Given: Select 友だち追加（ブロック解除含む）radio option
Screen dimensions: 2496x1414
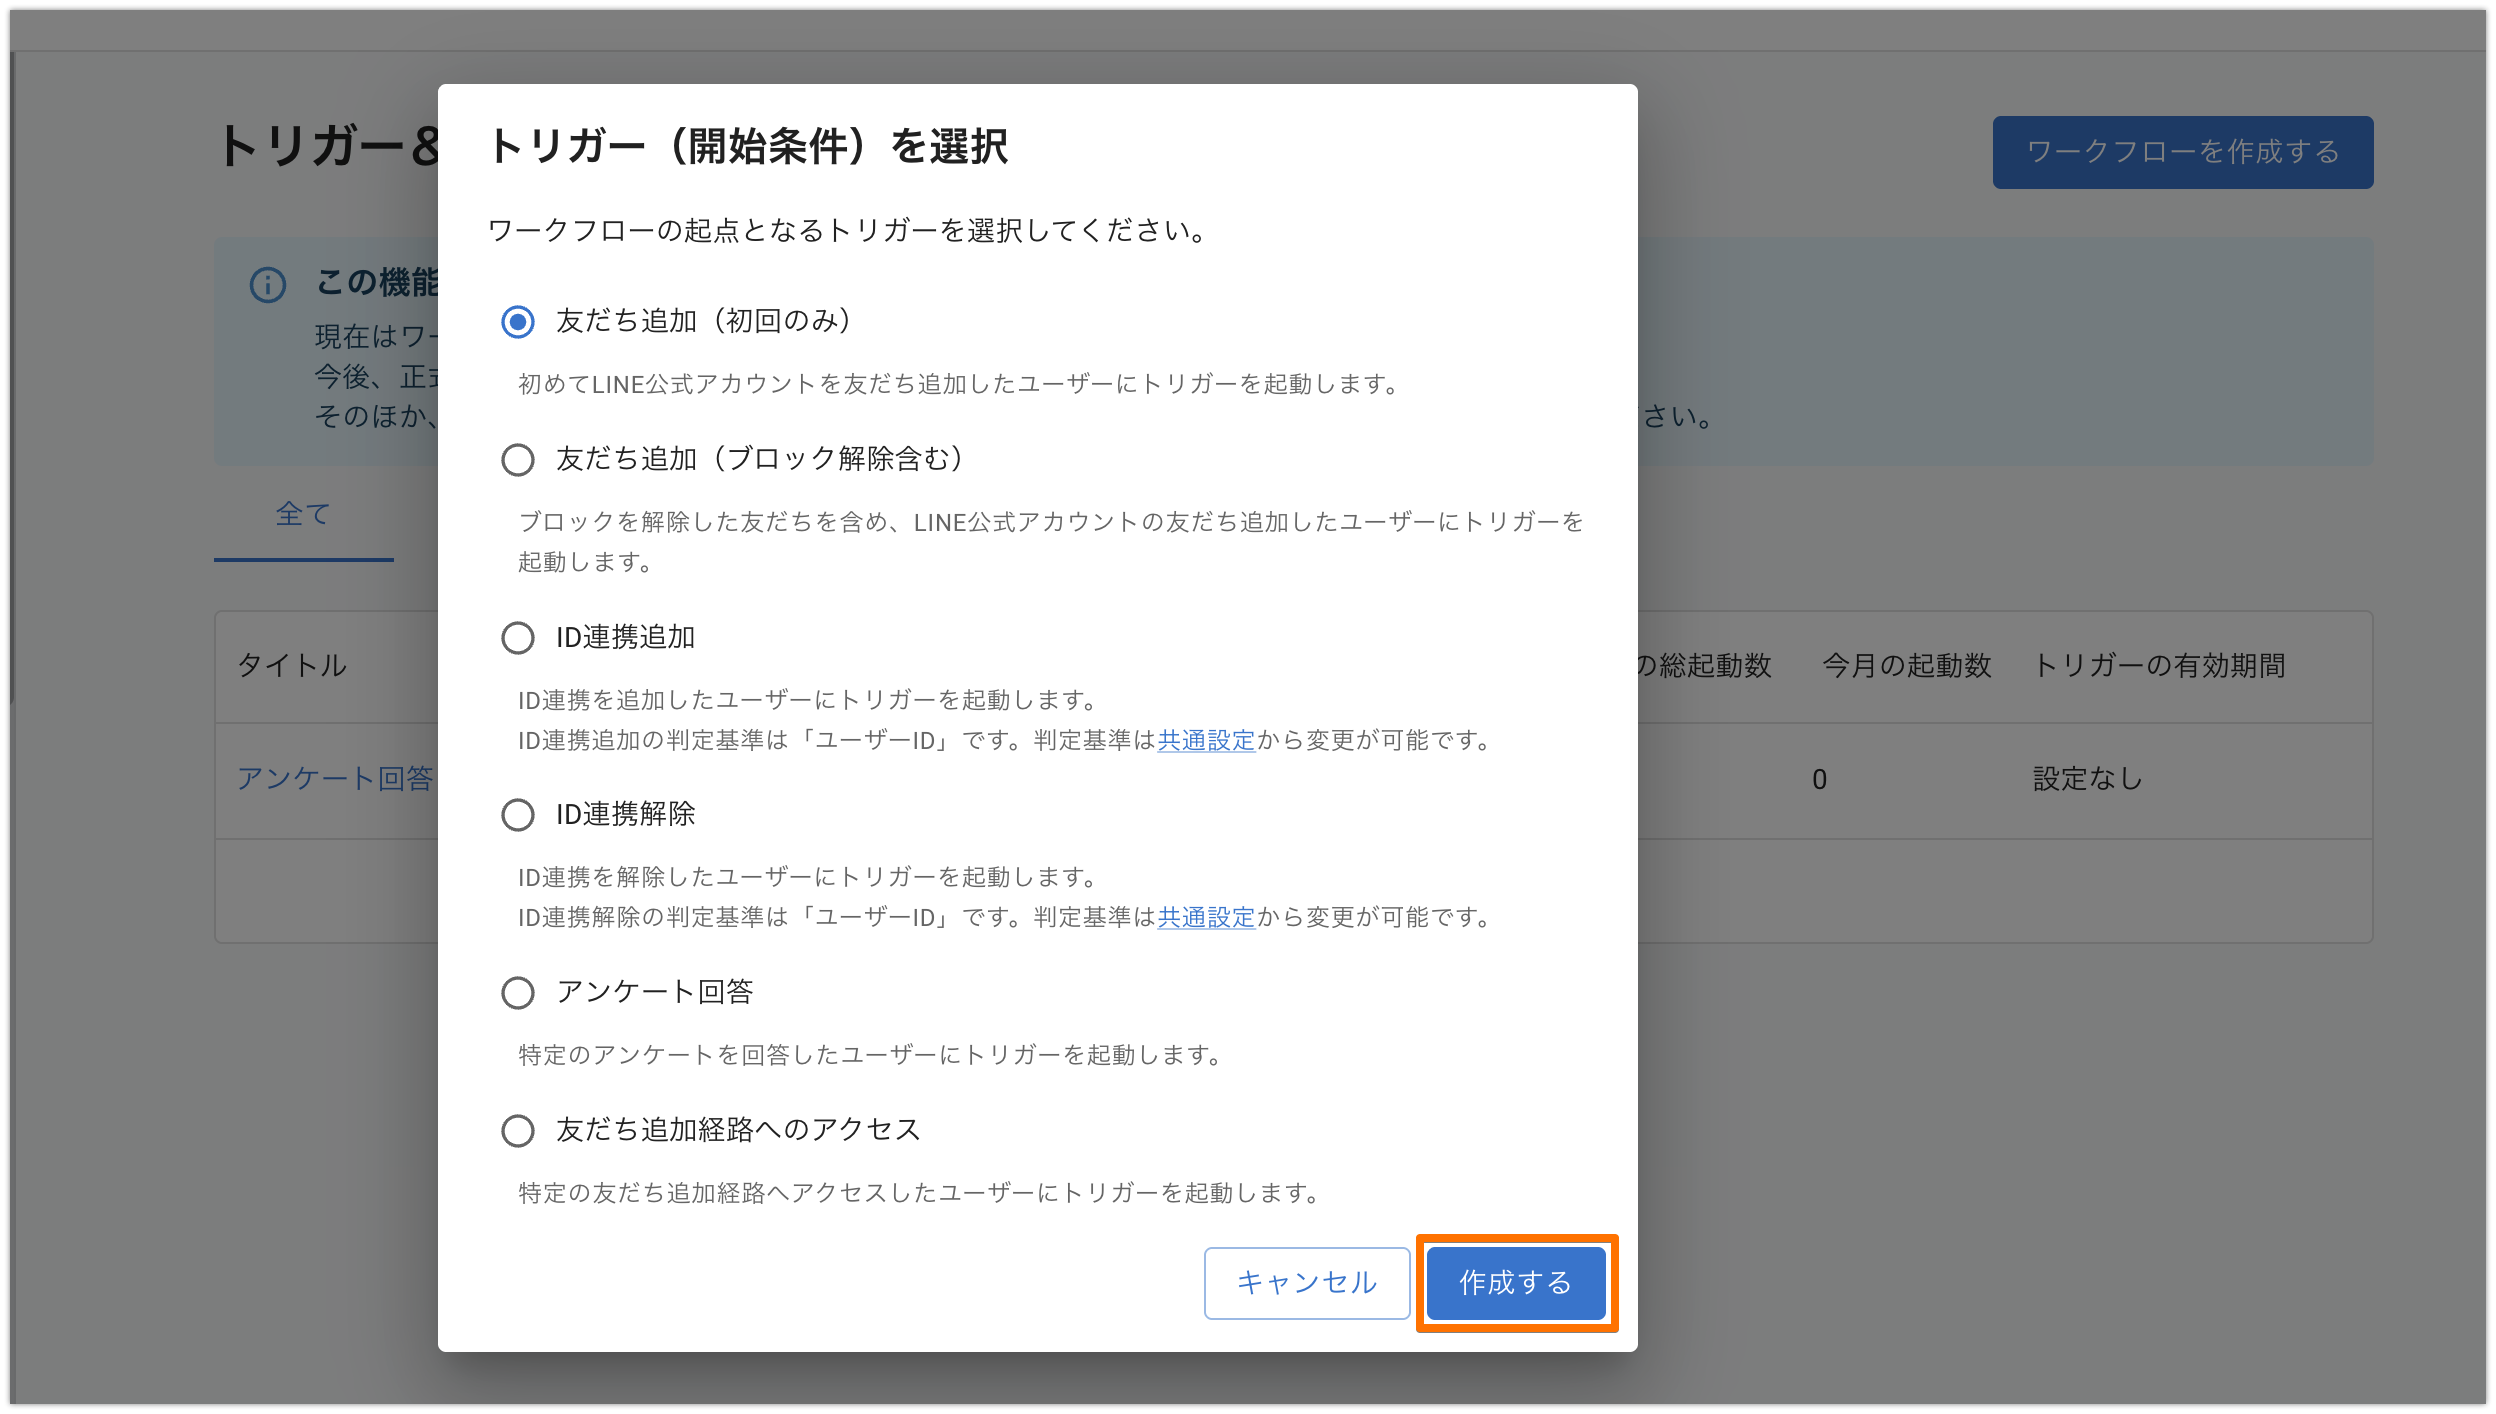Looking at the screenshot, I should point(517,460).
